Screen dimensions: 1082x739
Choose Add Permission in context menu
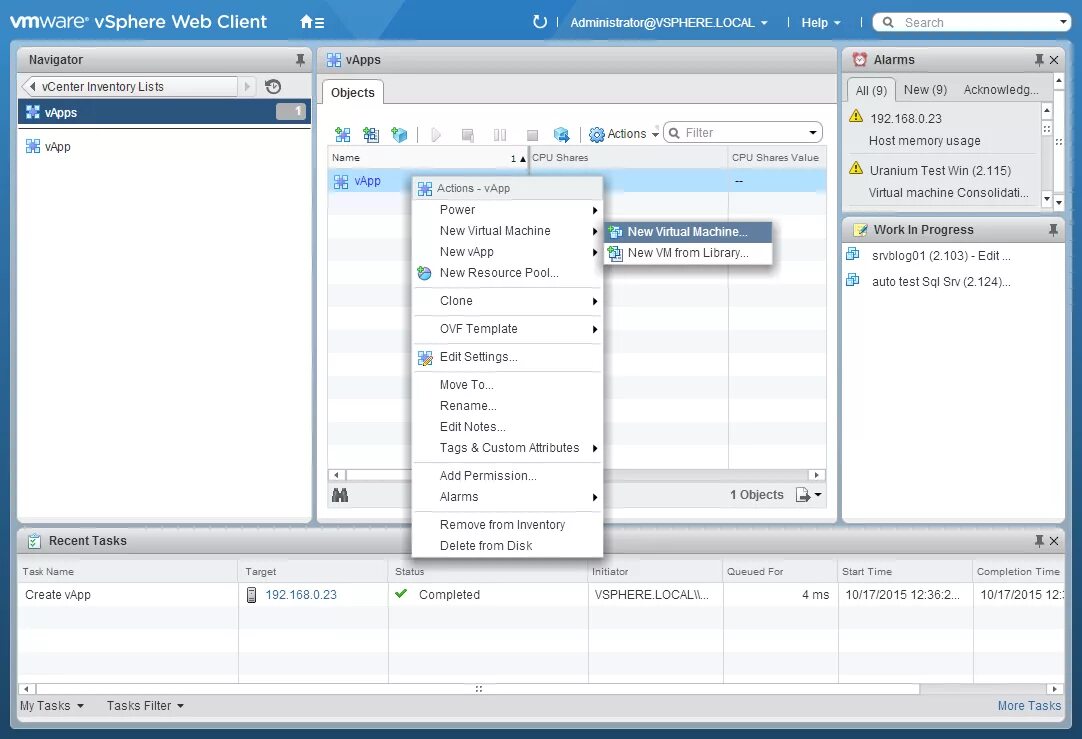(507, 475)
